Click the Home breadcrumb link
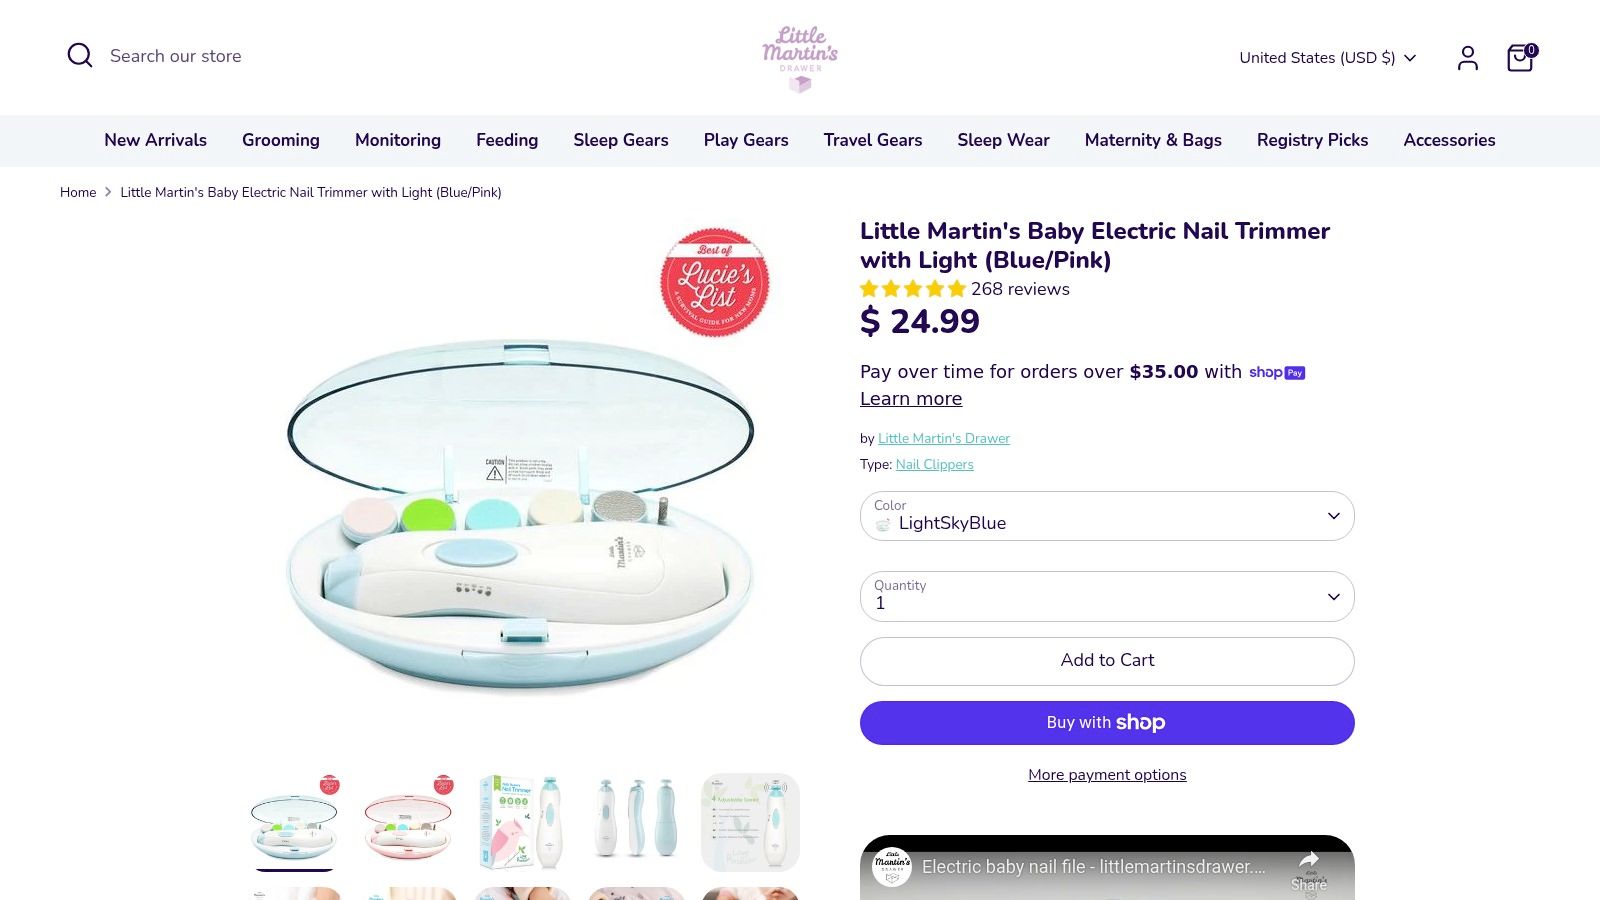Screen dimensions: 1600x900 78,192
